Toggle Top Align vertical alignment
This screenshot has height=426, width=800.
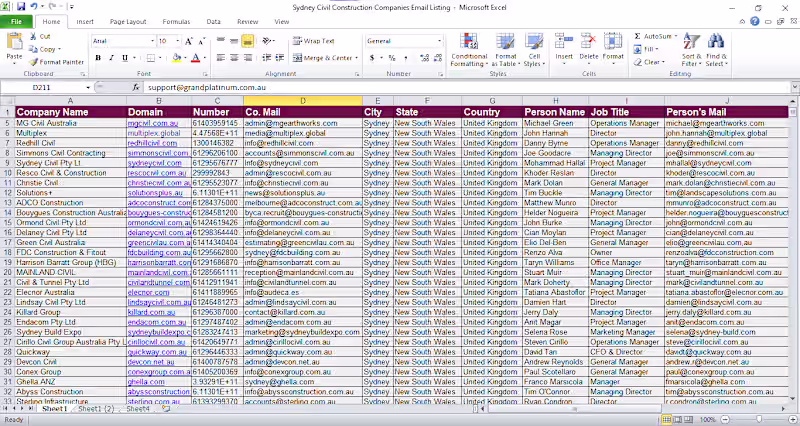click(x=221, y=41)
